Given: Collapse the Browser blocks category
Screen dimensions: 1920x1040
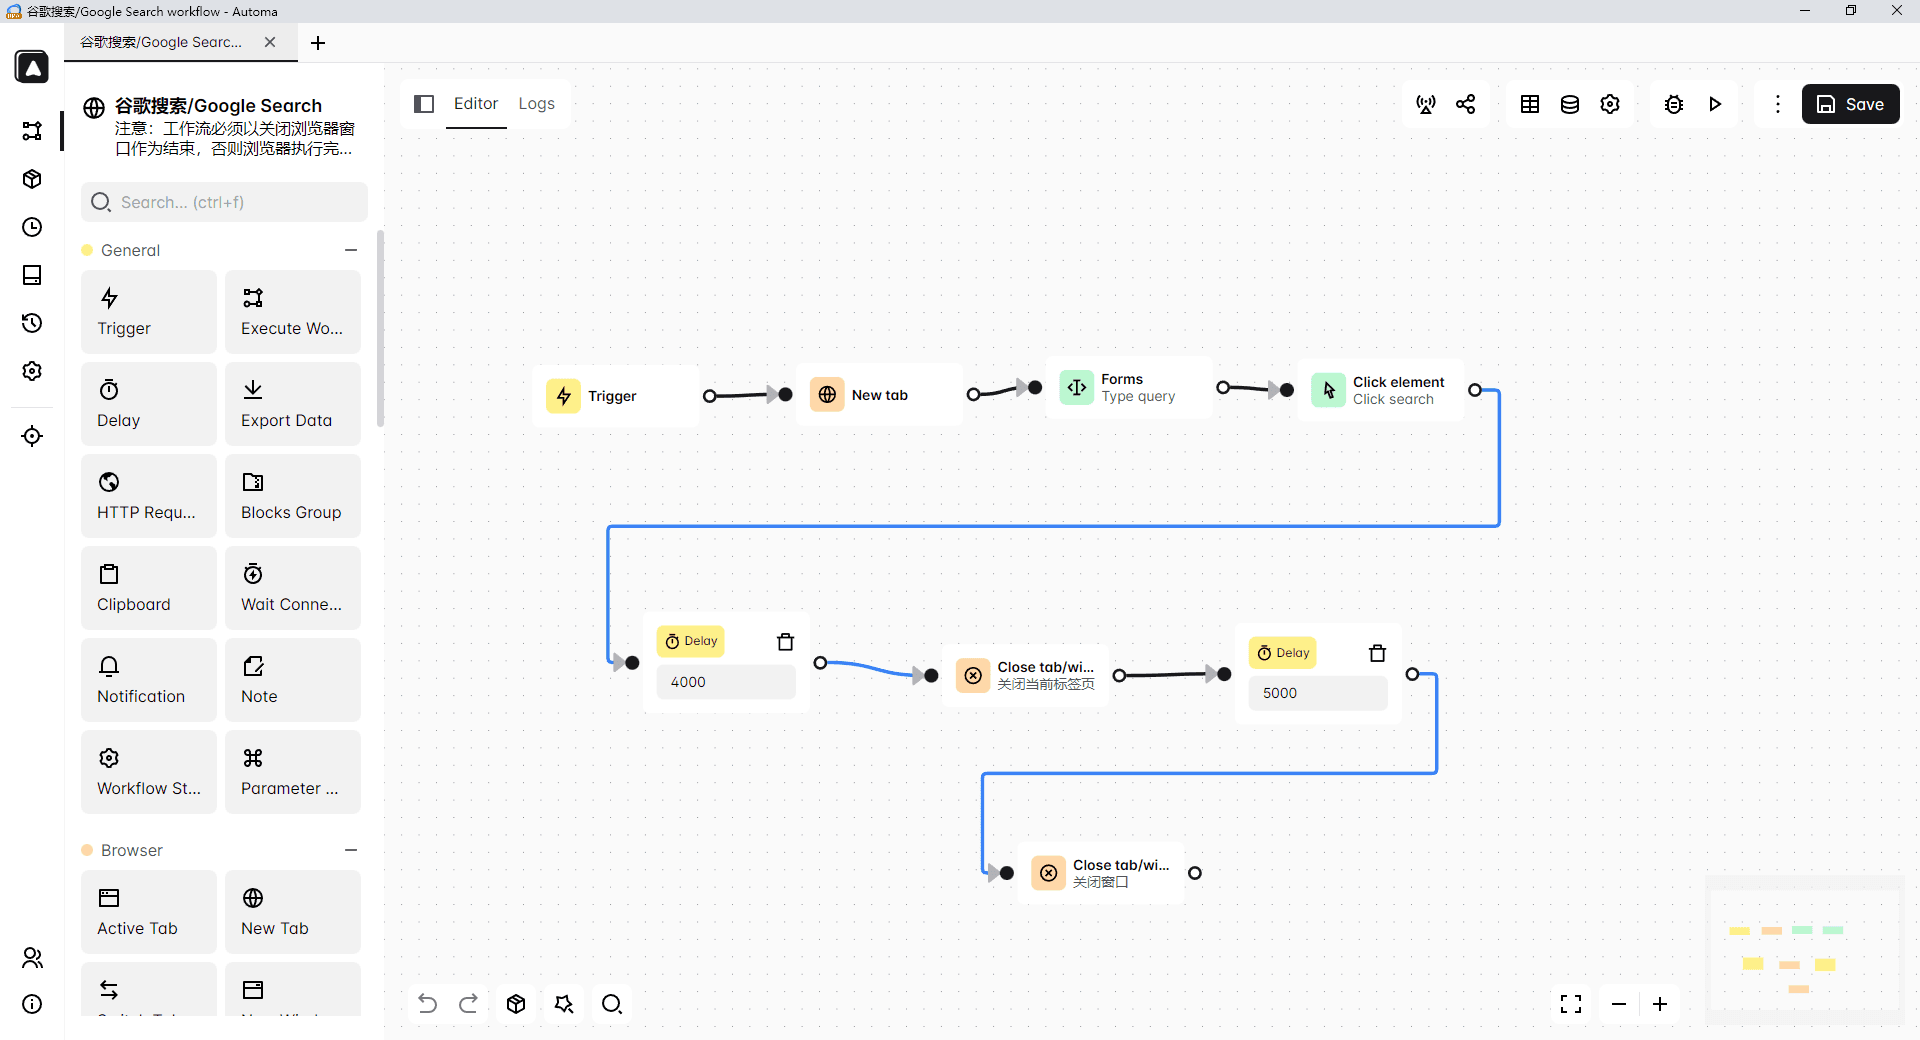Looking at the screenshot, I should click(x=351, y=850).
